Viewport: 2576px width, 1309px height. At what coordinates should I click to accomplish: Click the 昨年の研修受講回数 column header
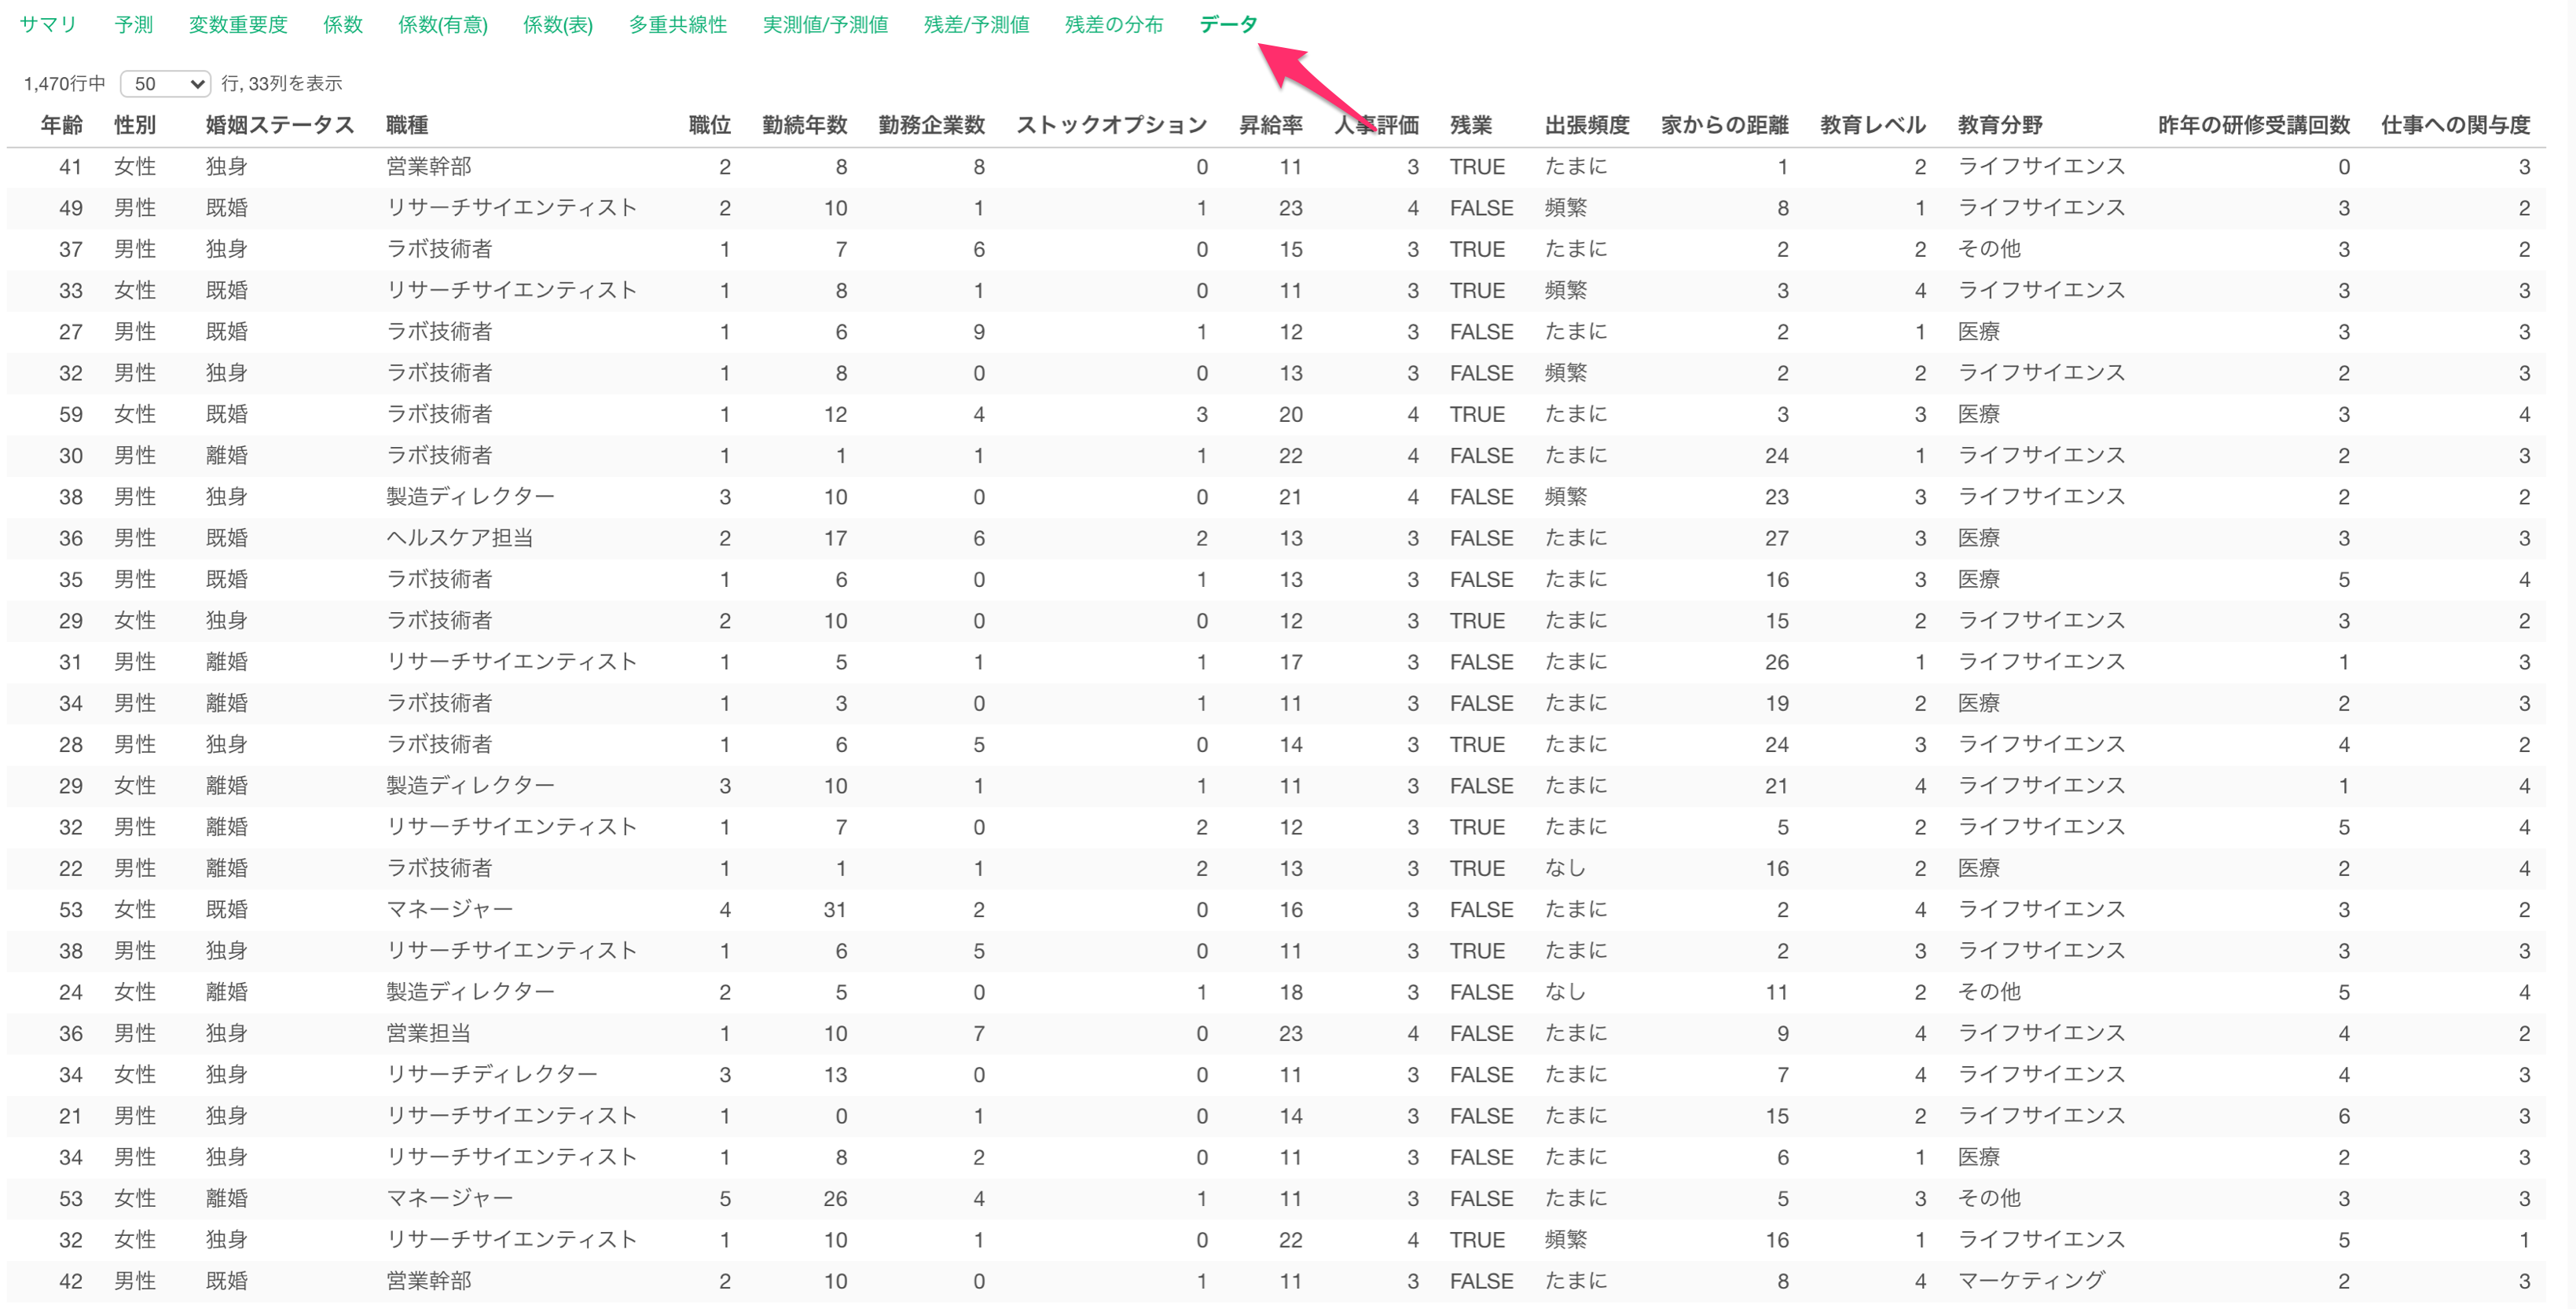click(2254, 125)
